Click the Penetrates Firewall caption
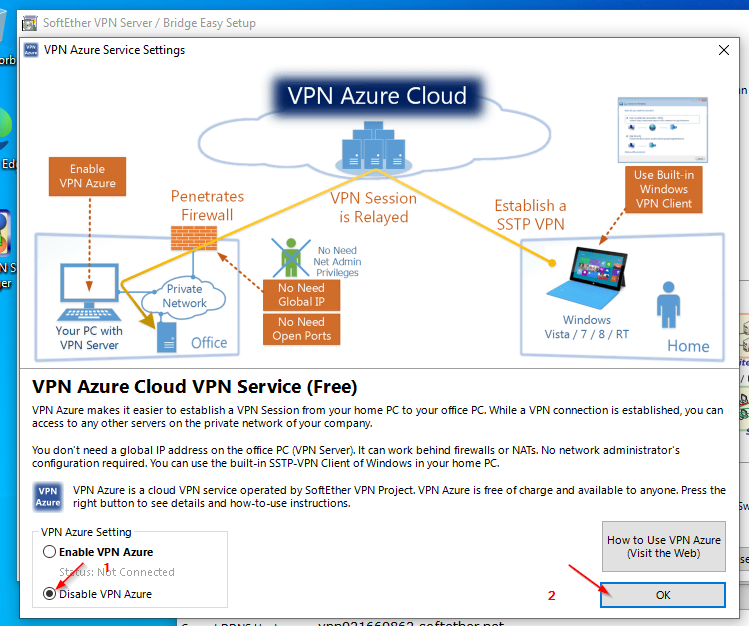 pos(207,205)
